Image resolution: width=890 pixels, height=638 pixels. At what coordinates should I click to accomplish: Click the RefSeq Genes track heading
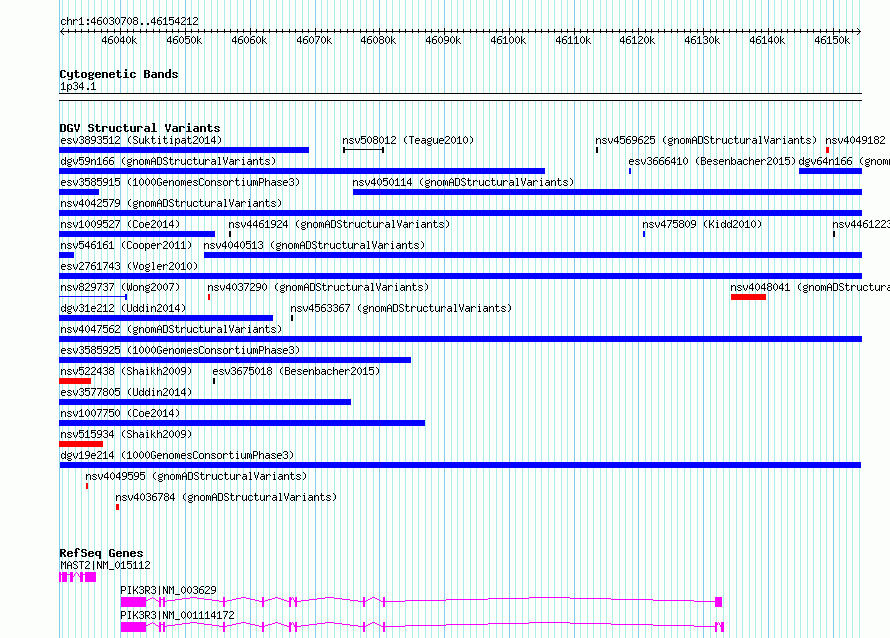tap(101, 553)
